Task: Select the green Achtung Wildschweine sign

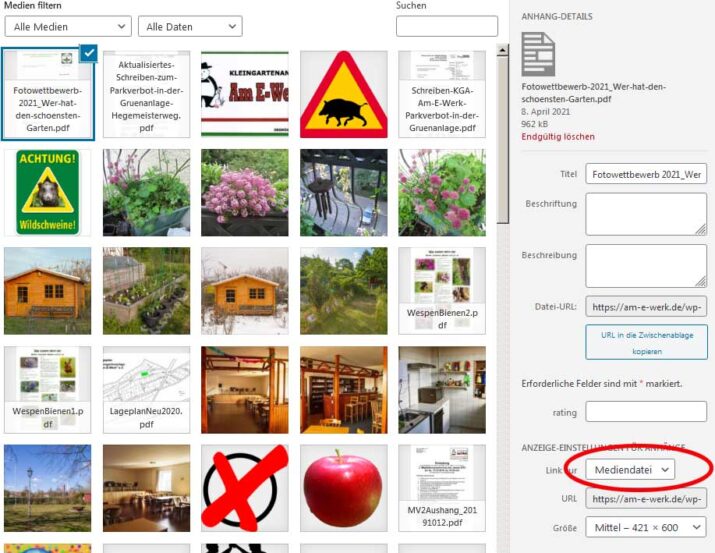Action: 47,192
